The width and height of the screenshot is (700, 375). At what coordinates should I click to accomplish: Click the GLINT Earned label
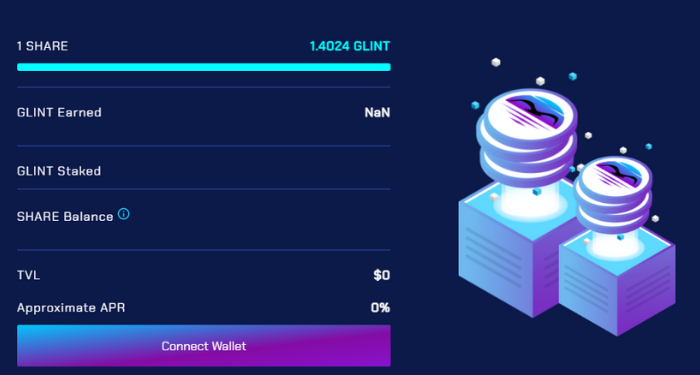tap(59, 112)
